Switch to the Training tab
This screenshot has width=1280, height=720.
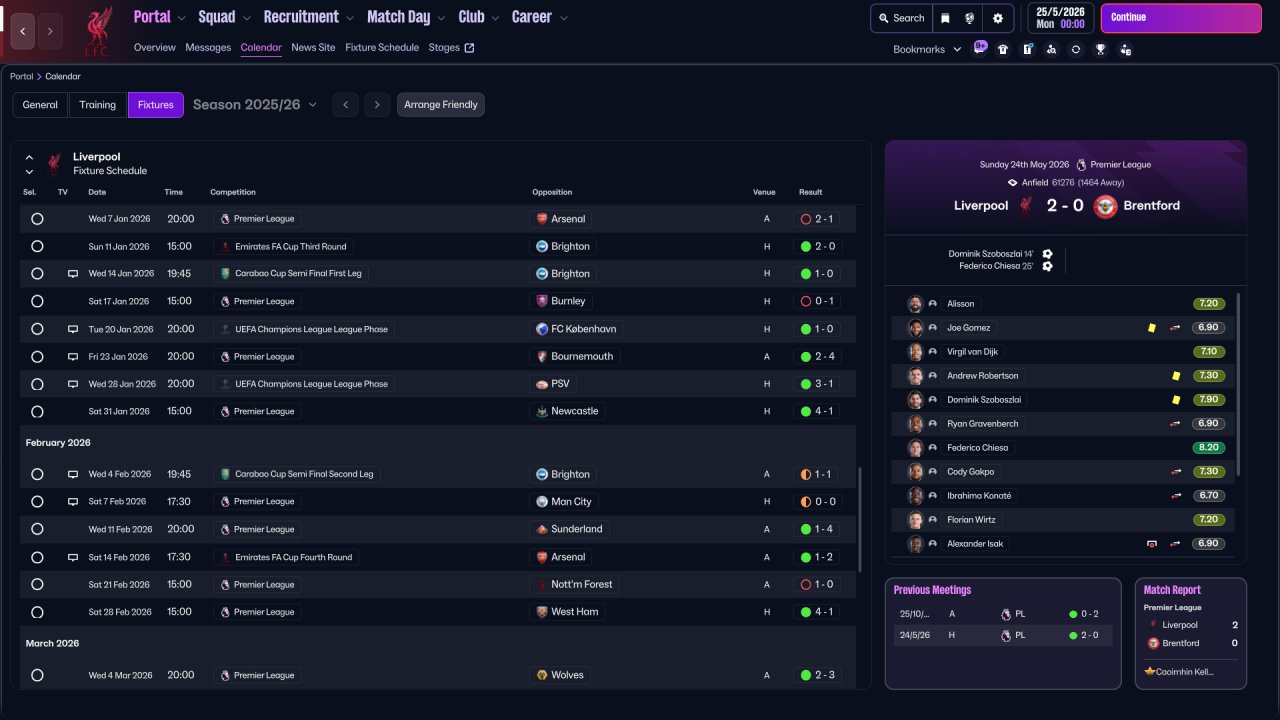tap(98, 105)
